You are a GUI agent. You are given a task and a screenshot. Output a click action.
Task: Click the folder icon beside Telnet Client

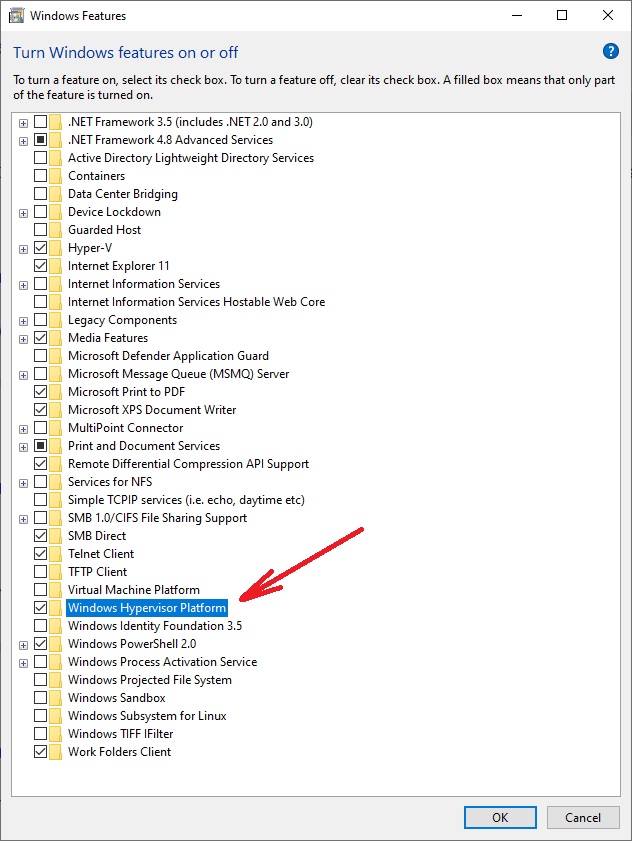point(55,554)
